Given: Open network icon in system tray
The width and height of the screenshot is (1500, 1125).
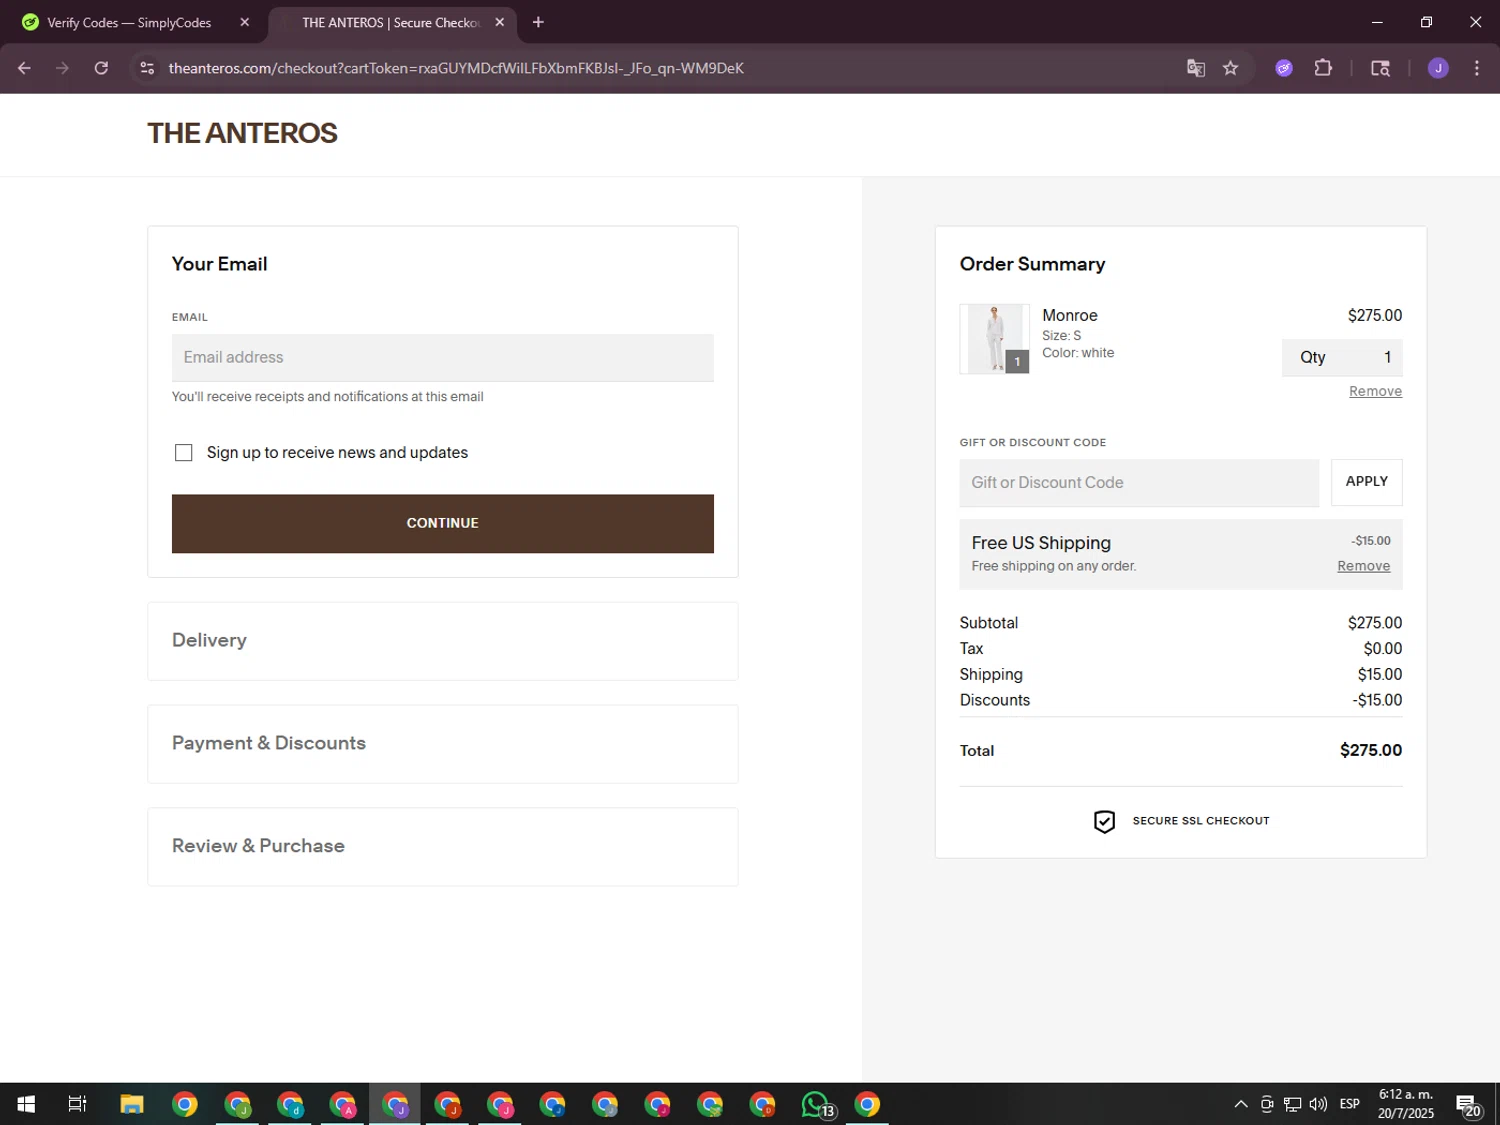Looking at the screenshot, I should click(x=1292, y=1104).
